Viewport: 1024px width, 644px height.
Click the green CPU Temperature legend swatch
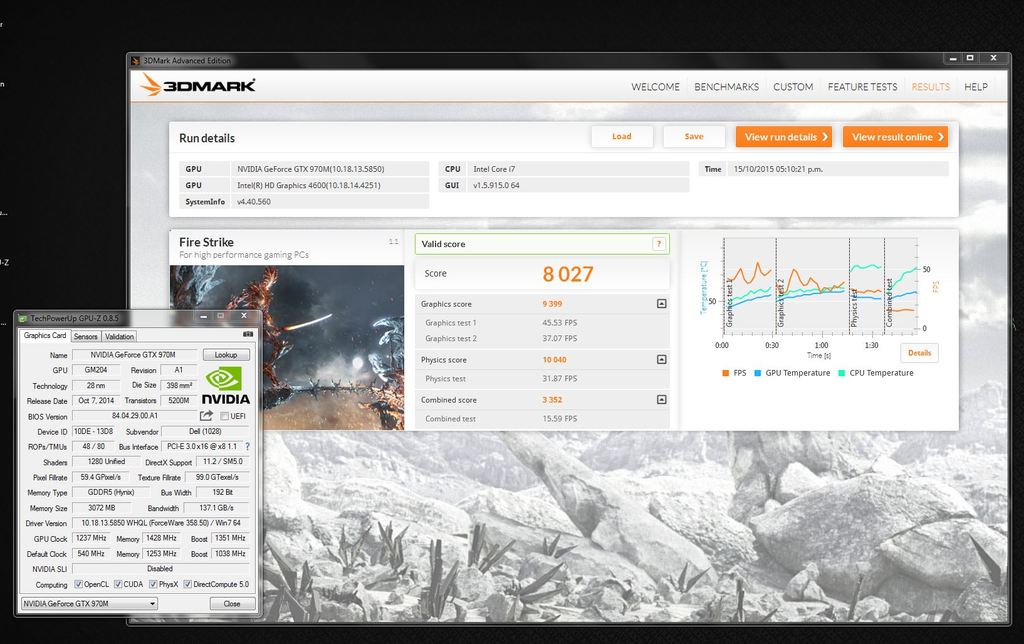point(842,373)
